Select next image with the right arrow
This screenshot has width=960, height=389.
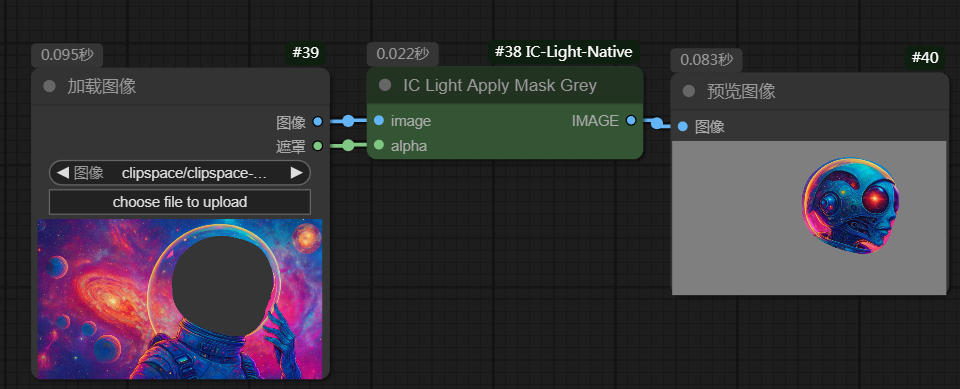coord(297,173)
